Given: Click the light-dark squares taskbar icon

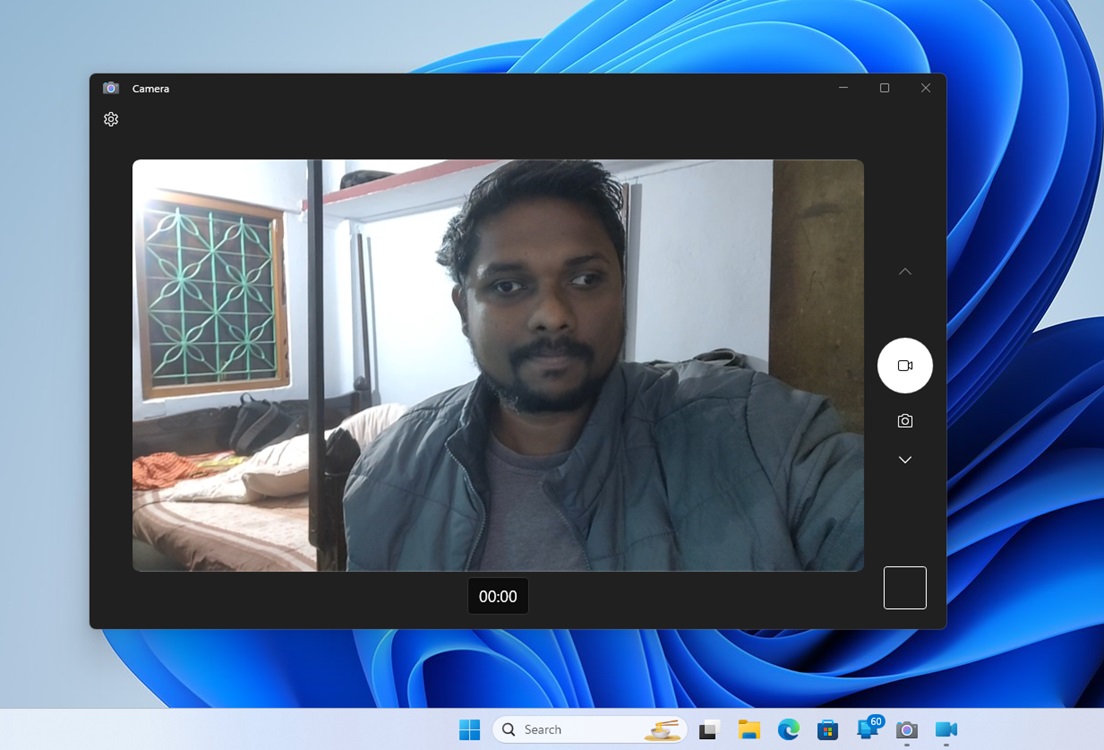Looking at the screenshot, I should (x=709, y=730).
